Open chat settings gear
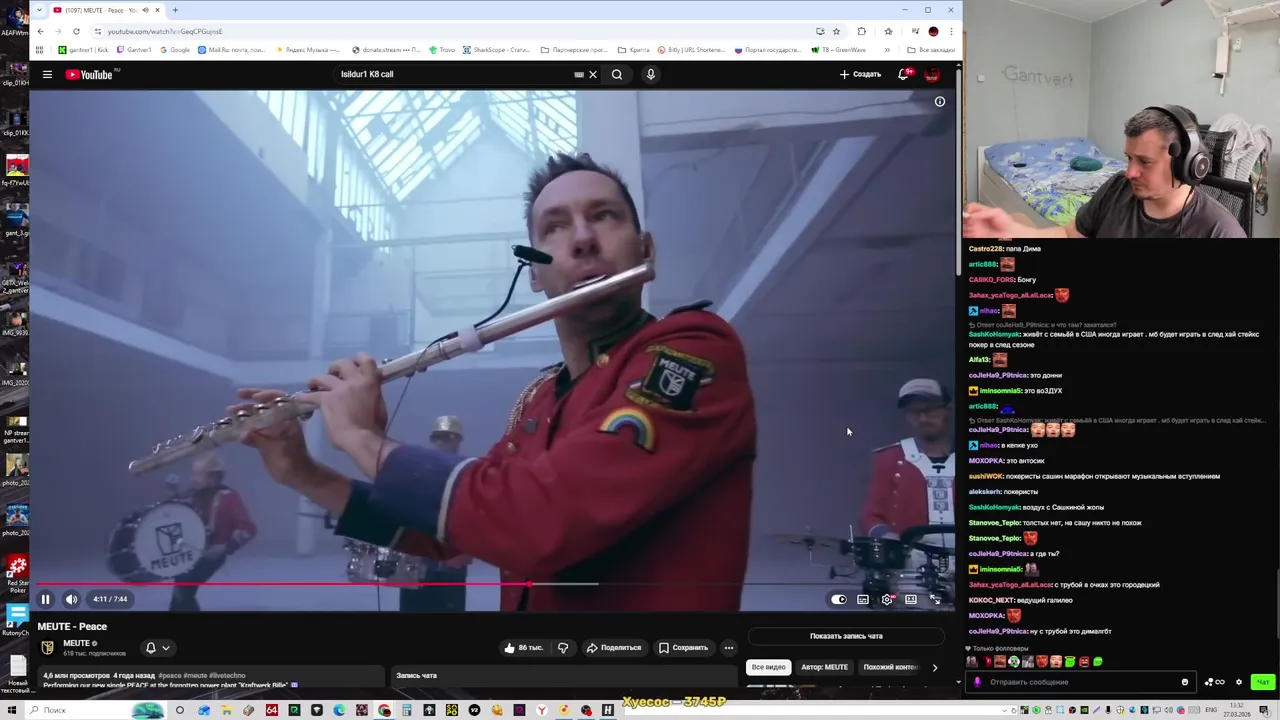 click(x=1239, y=682)
